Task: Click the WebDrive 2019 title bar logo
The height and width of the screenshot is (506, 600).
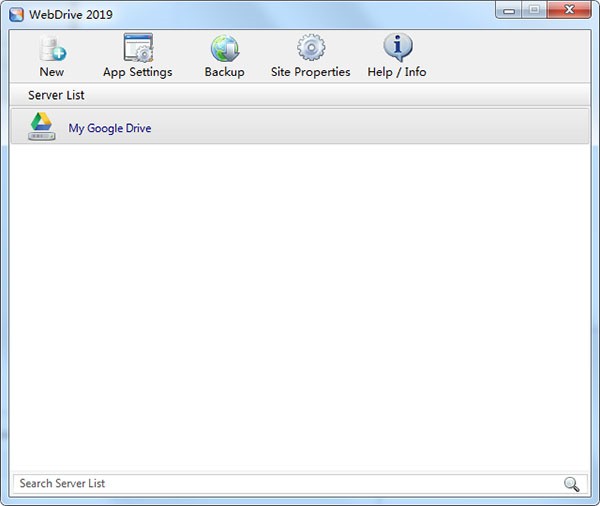Action: coord(16,15)
